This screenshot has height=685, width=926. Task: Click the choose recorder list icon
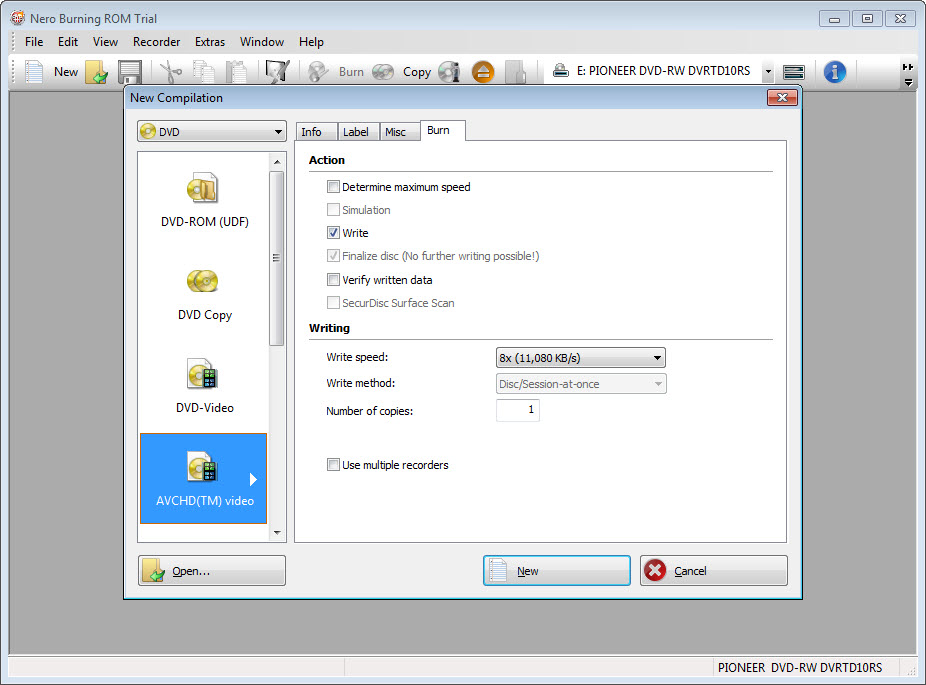click(x=793, y=72)
